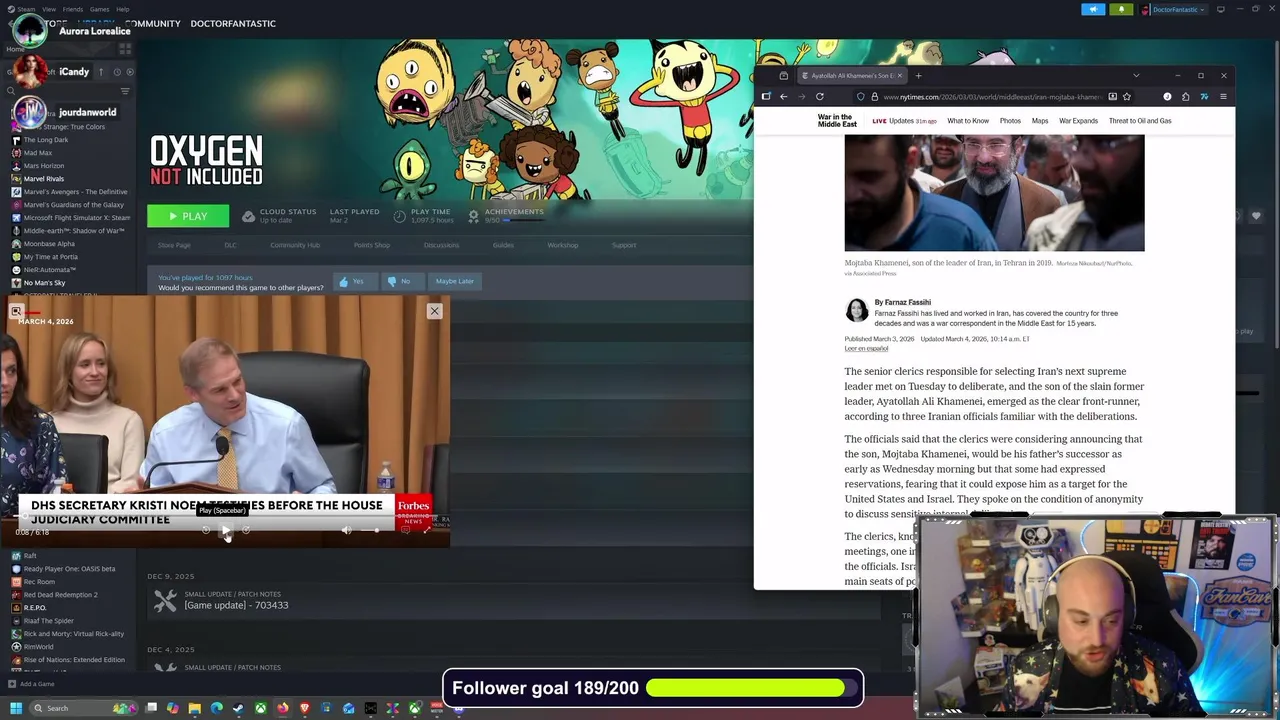This screenshot has width=1280, height=720.
Task: Start Oxygen Not Included with green PLAY button
Action: 188,216
